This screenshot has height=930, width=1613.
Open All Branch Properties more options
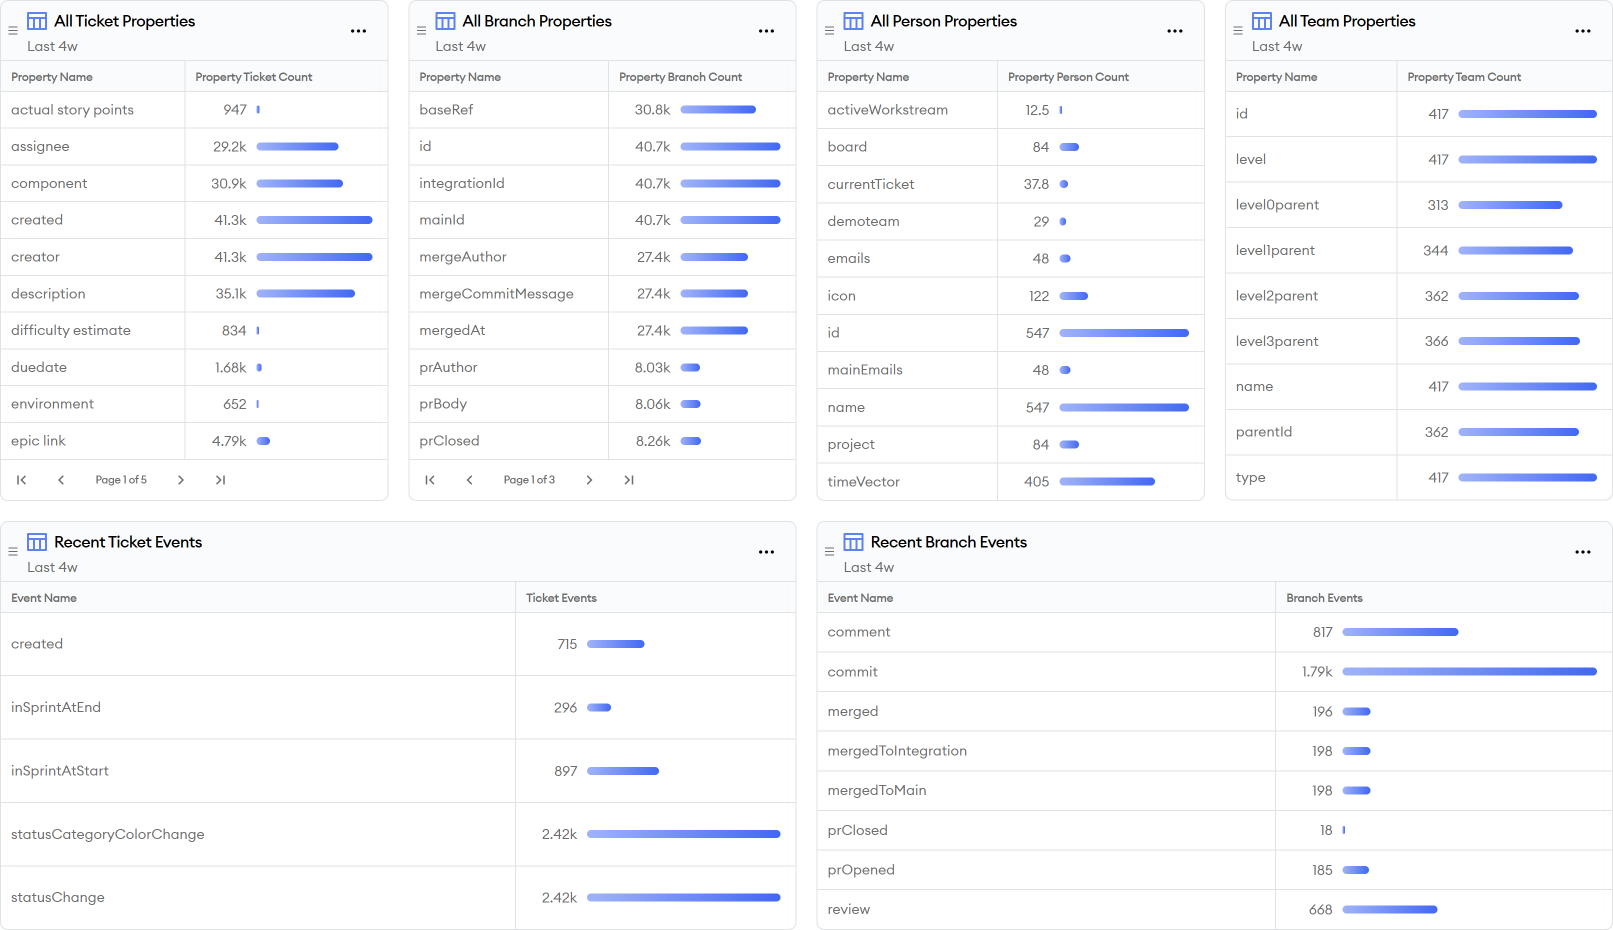click(x=766, y=32)
